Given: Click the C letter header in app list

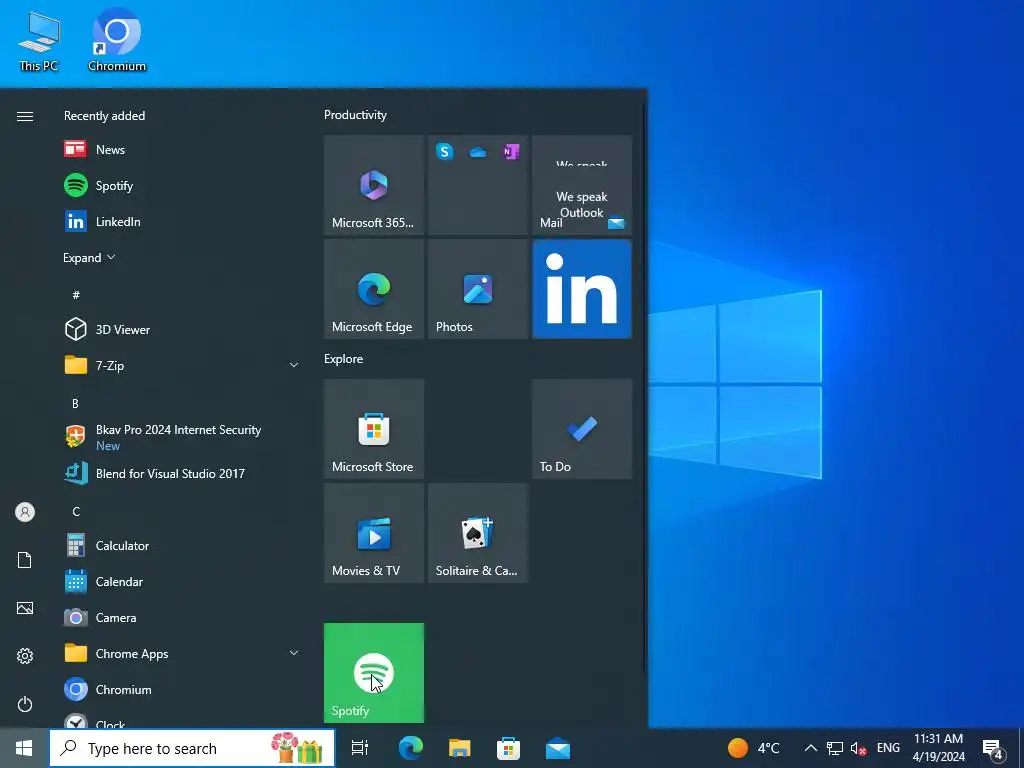Looking at the screenshot, I should click(x=76, y=511).
